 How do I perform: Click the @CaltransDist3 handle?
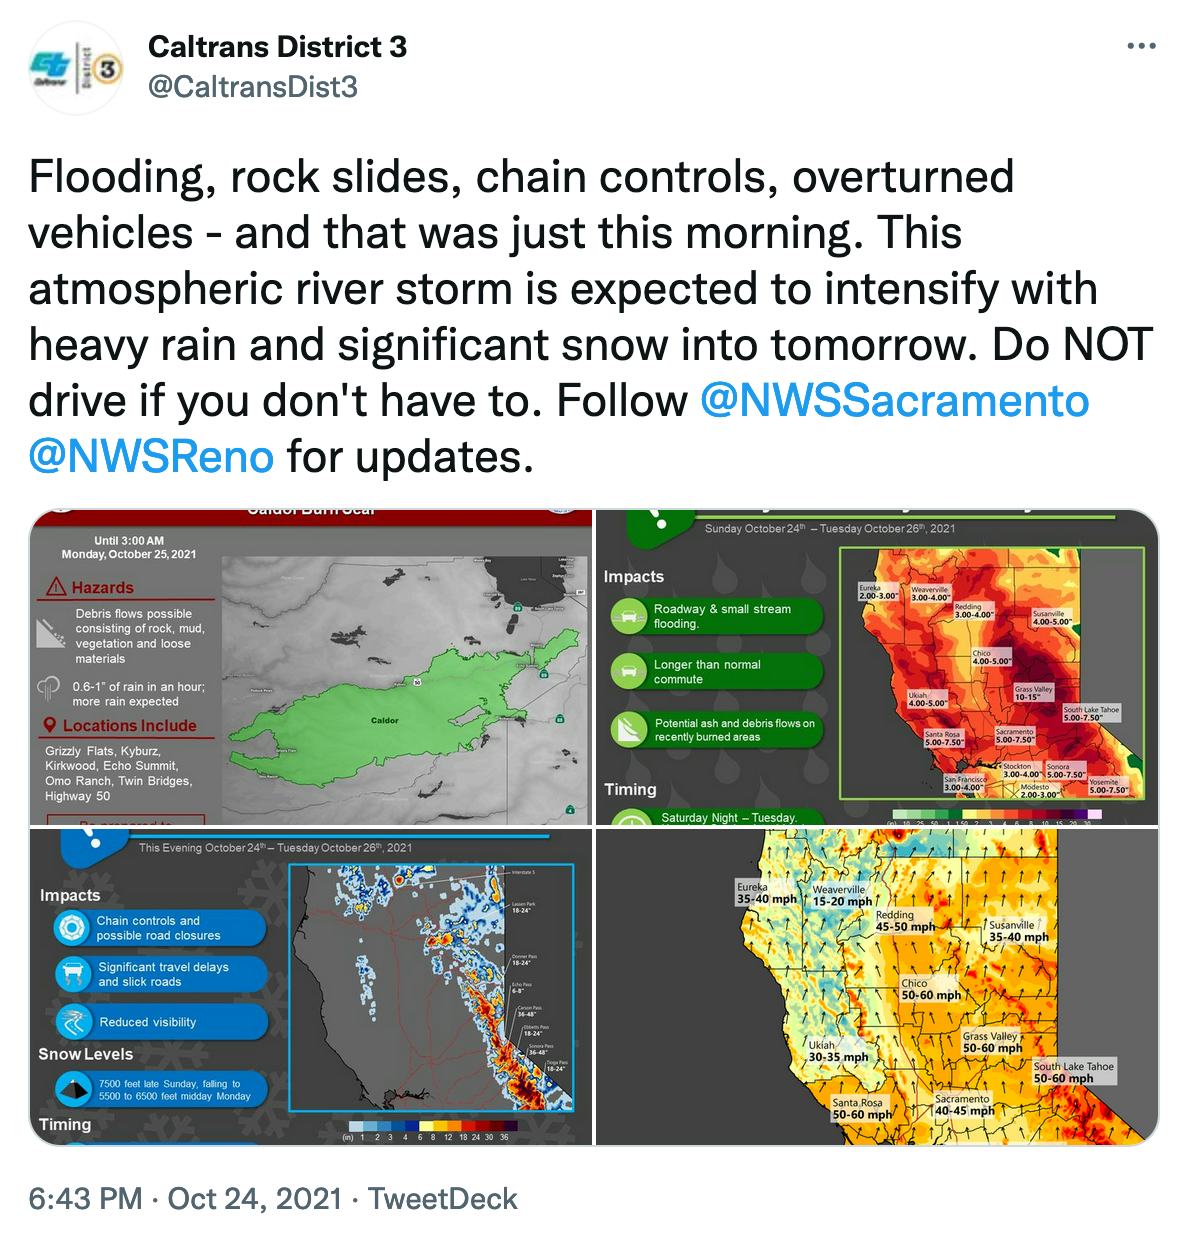coord(252,88)
